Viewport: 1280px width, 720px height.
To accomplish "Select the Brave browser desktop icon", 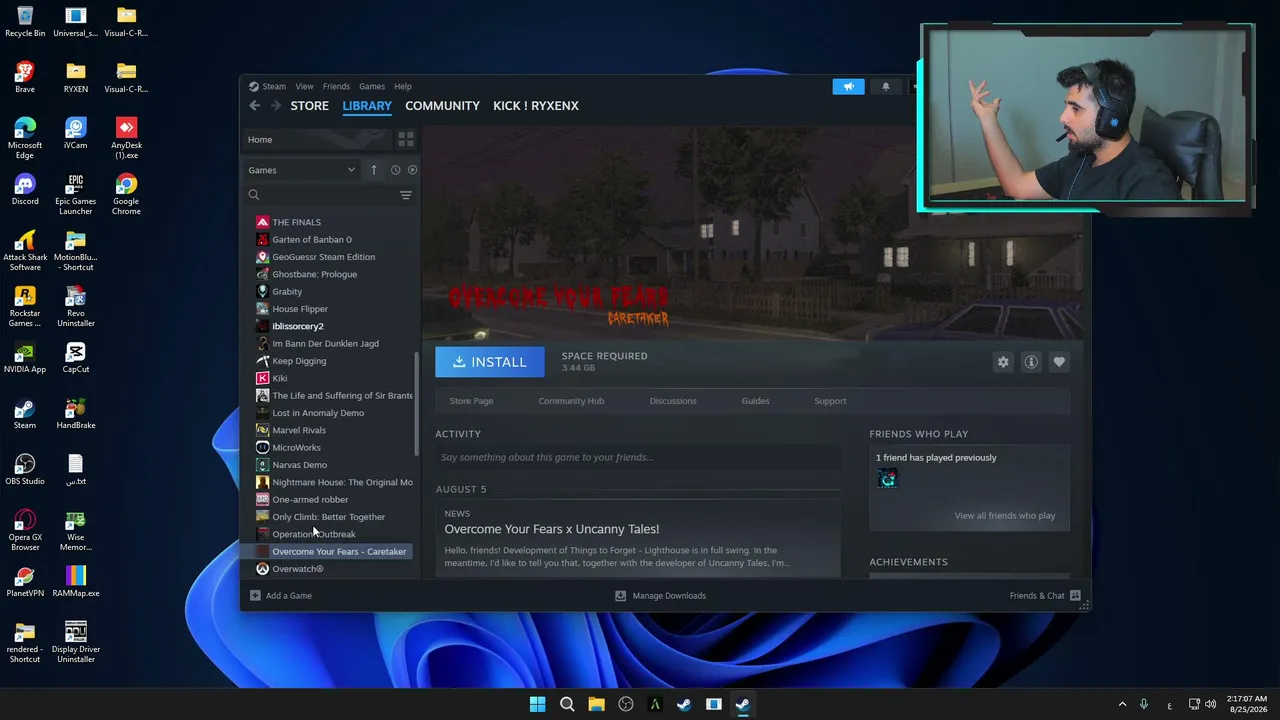I will click(25, 77).
